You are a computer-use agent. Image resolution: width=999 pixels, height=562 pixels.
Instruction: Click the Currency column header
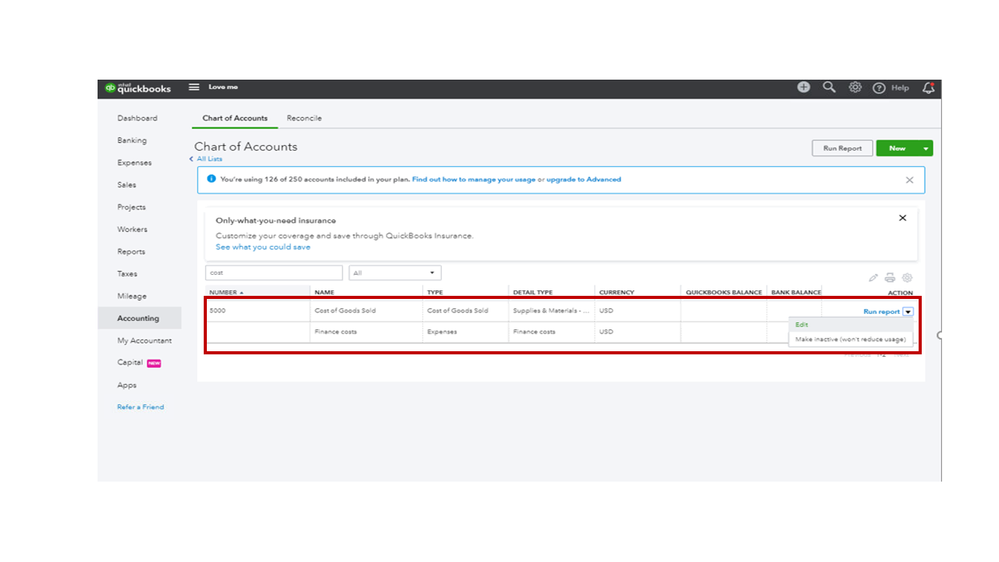pos(617,292)
